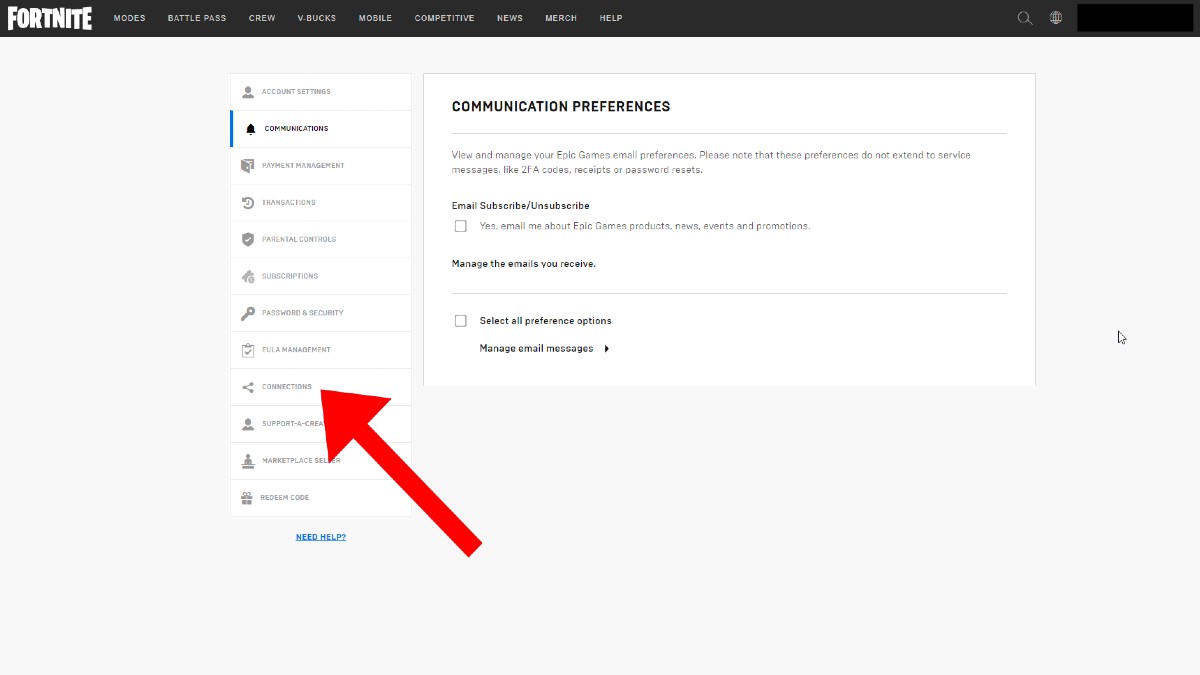Open EULA Management in the sidebar

pyautogui.click(x=296, y=350)
